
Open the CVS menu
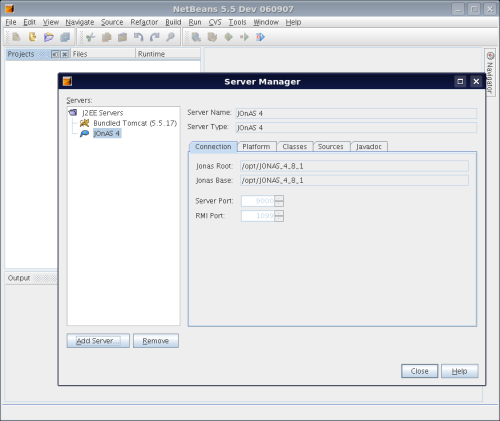[215, 22]
